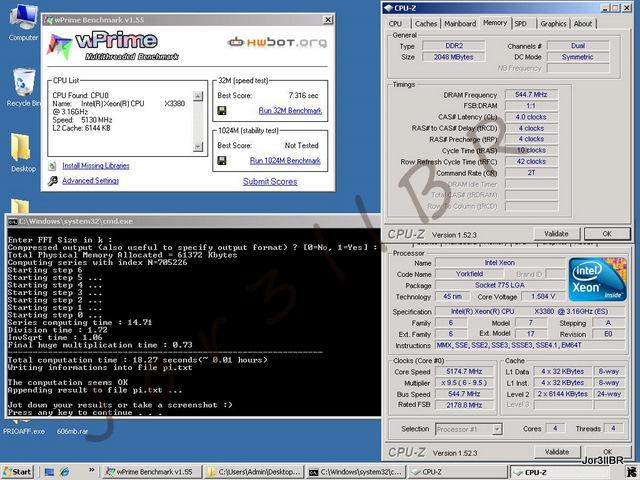Open Internet Explorer from quick launch
The width and height of the screenshot is (640, 480).
coord(64,472)
